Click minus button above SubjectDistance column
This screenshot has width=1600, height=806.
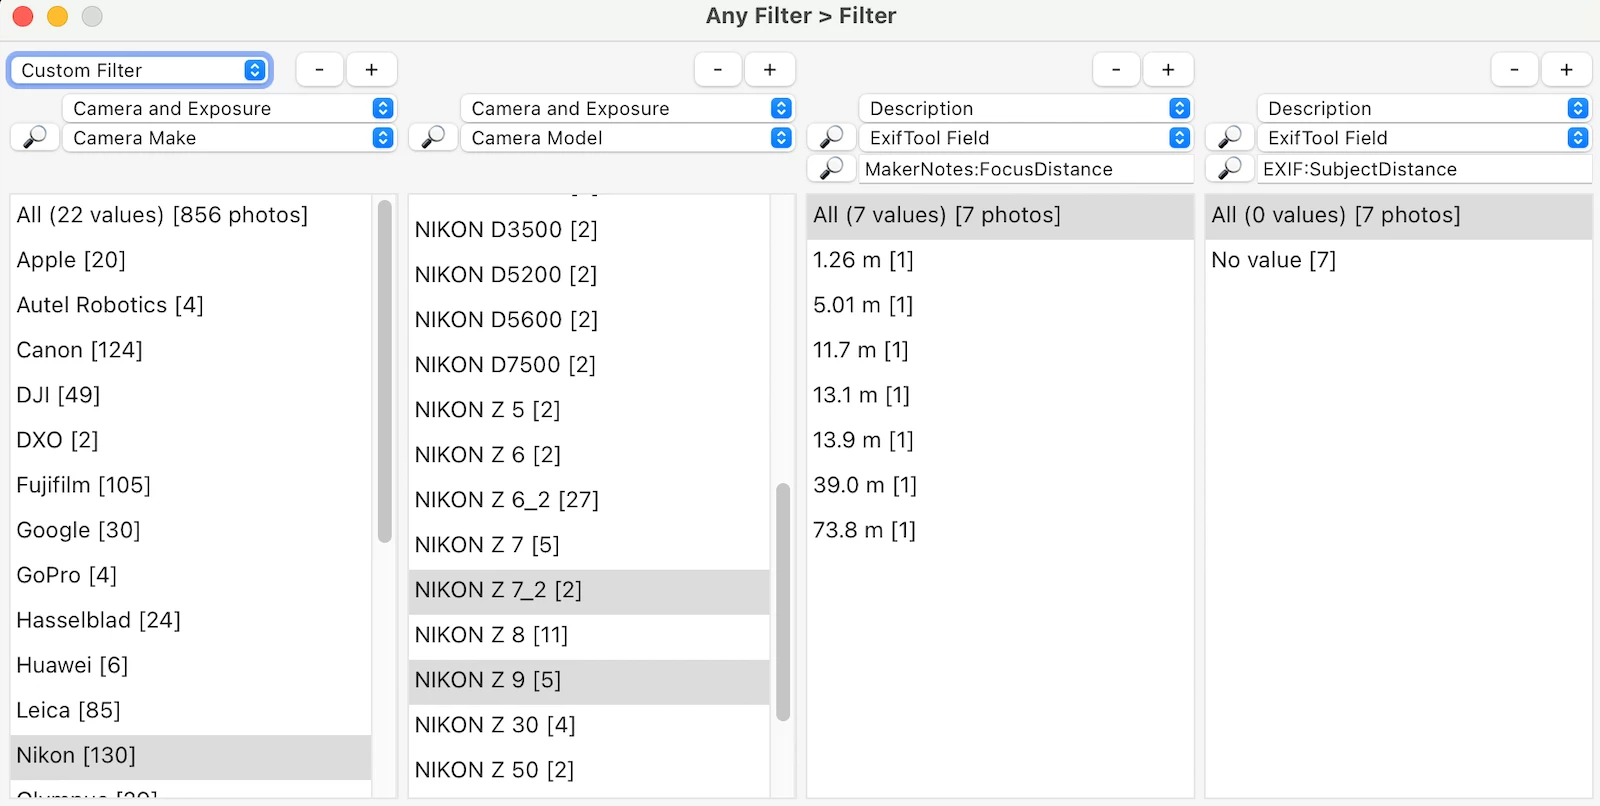pyautogui.click(x=1514, y=70)
